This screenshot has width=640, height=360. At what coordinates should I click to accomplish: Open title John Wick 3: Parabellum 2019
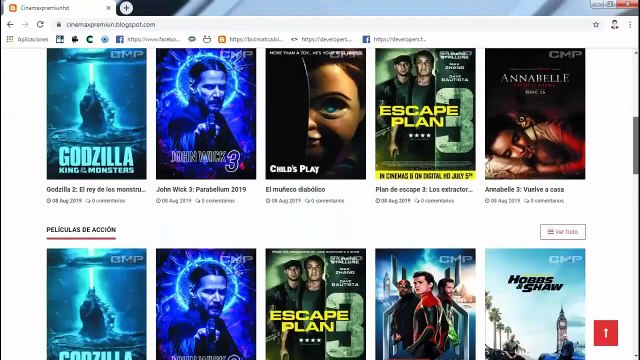[201, 189]
